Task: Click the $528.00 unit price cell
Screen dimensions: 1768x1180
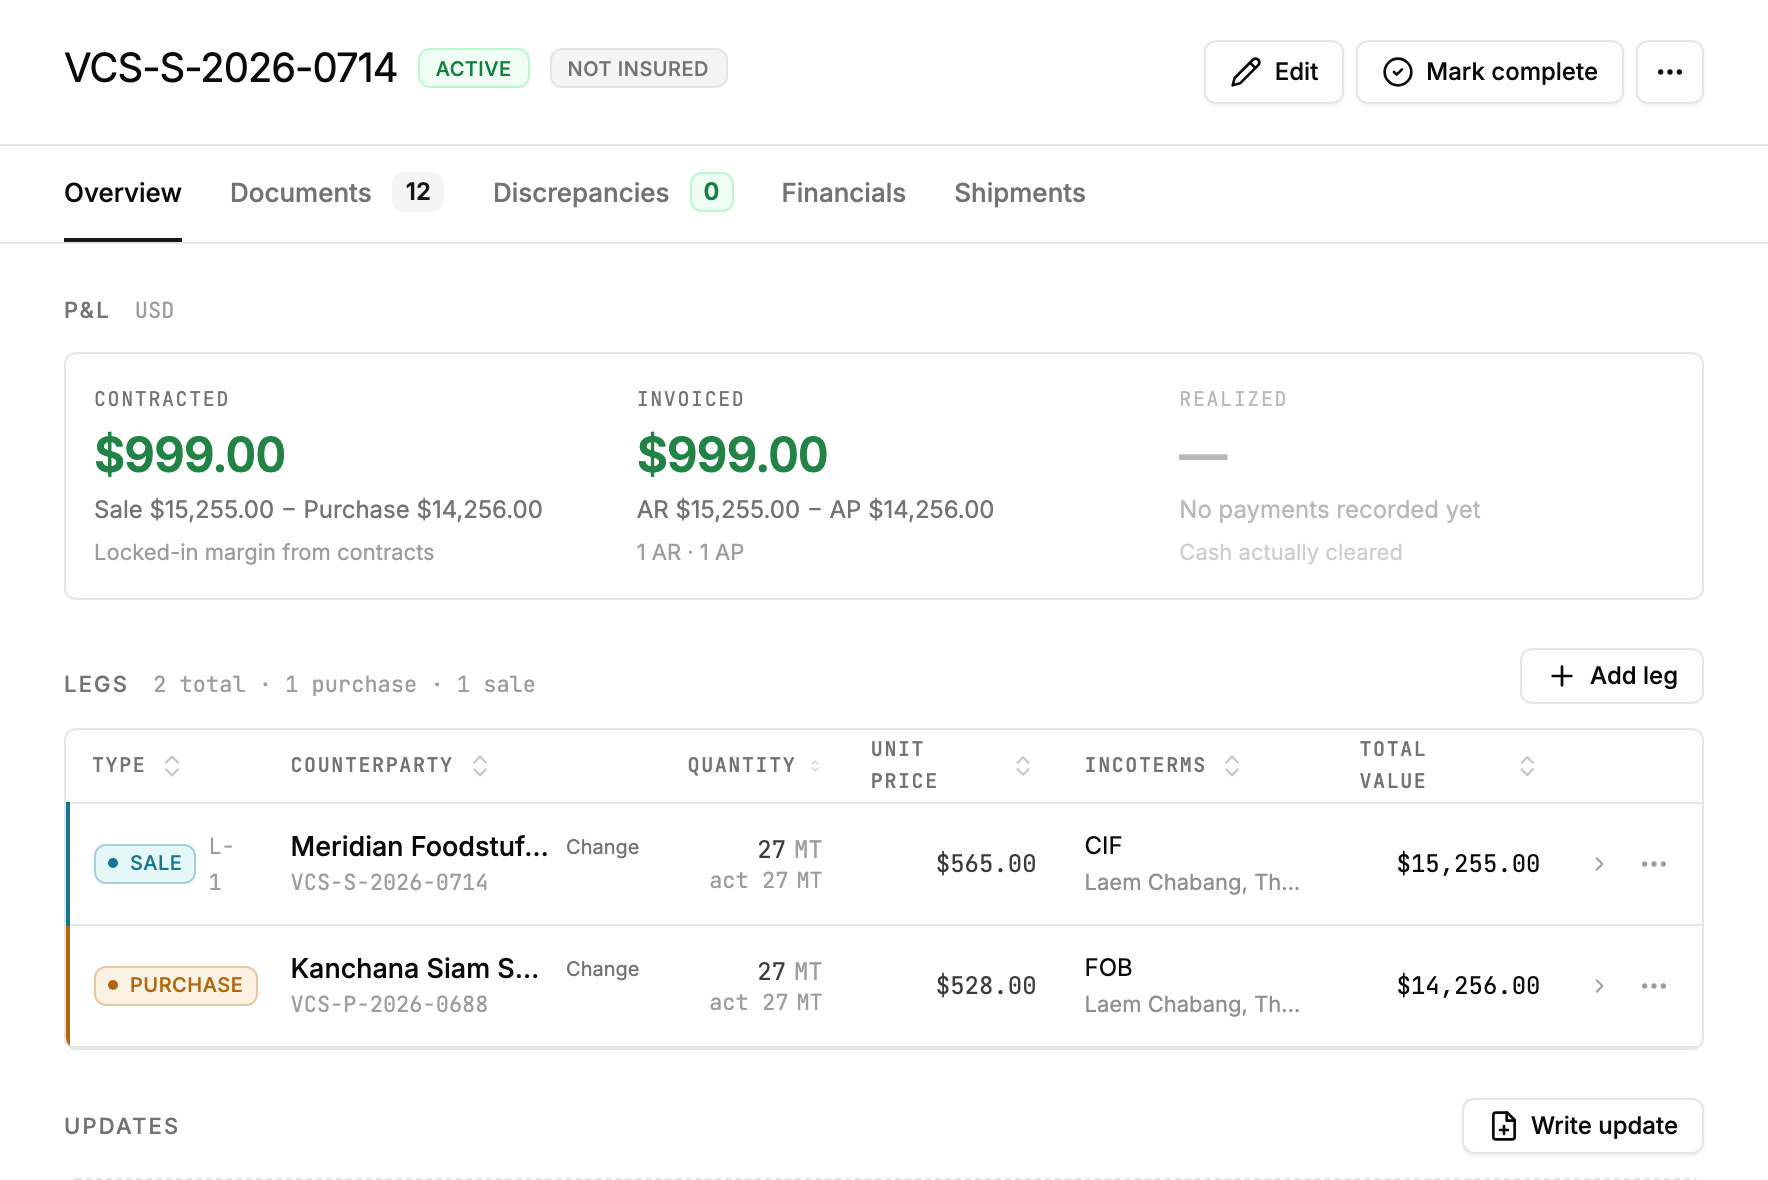Action: pos(986,986)
